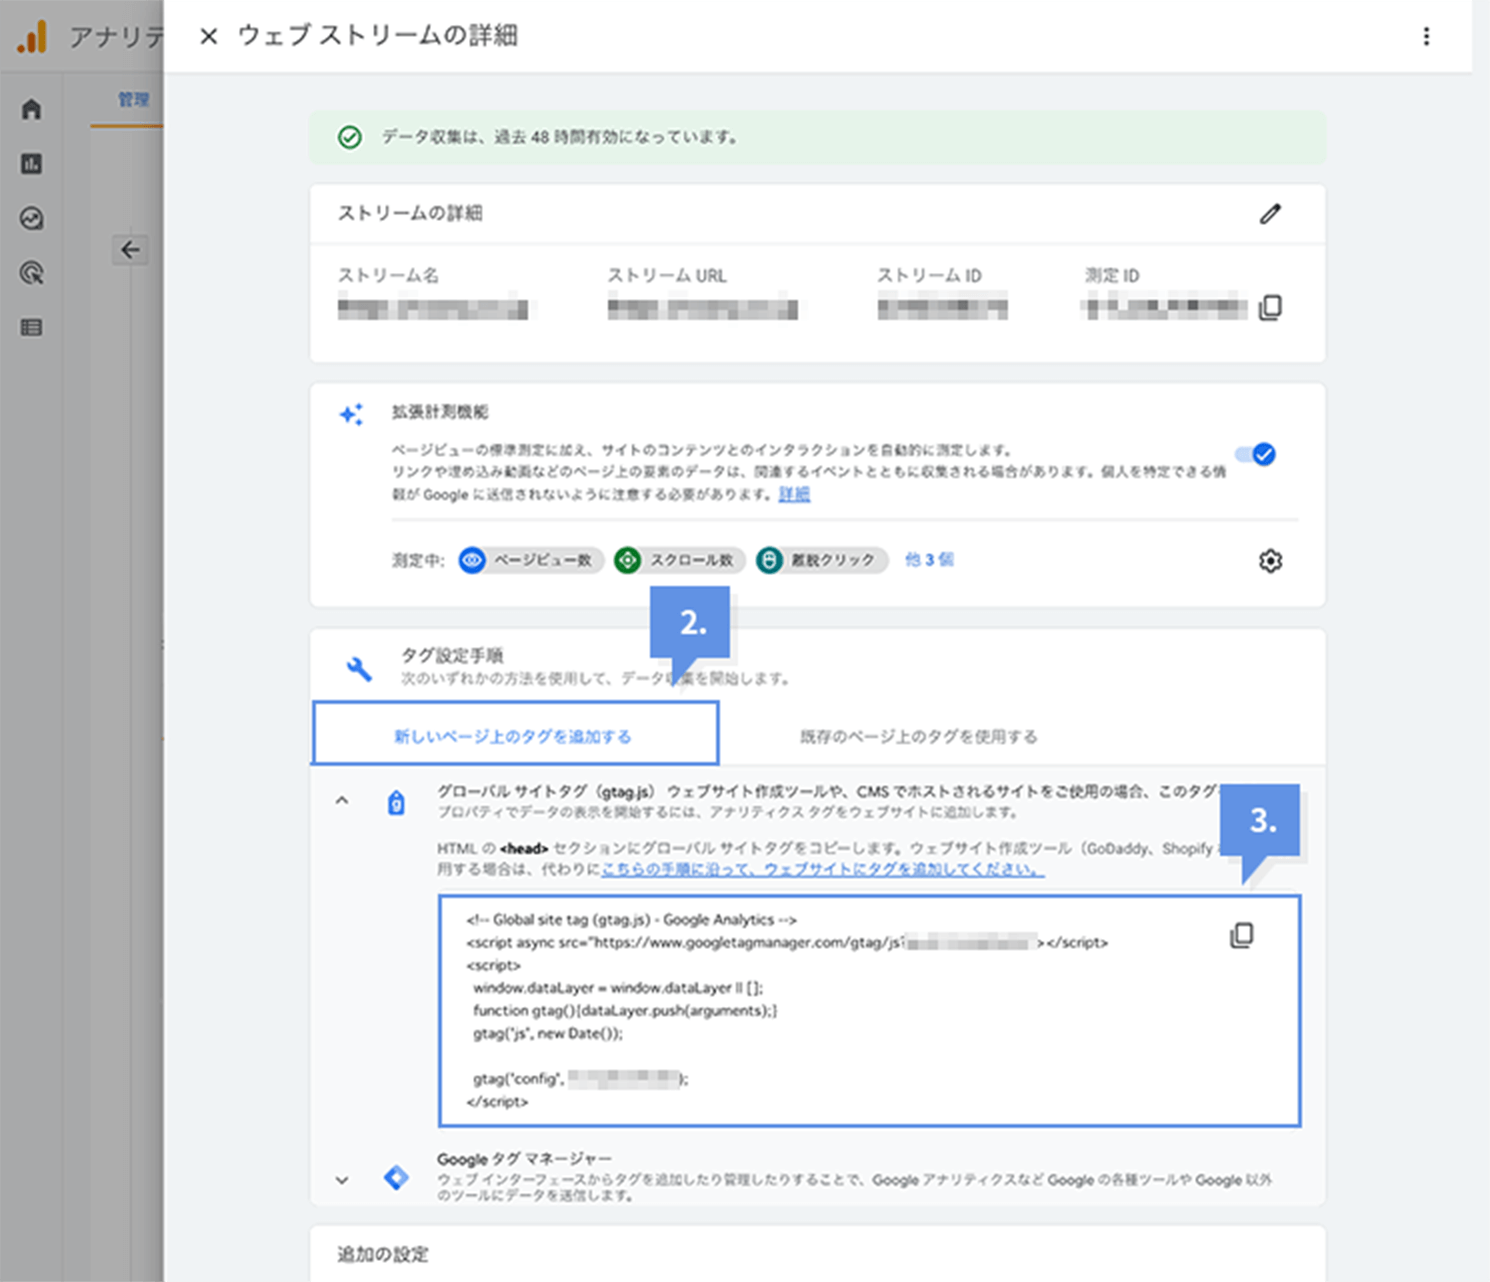Copy the global site tag code
The width and height of the screenshot is (1490, 1282).
tap(1241, 936)
